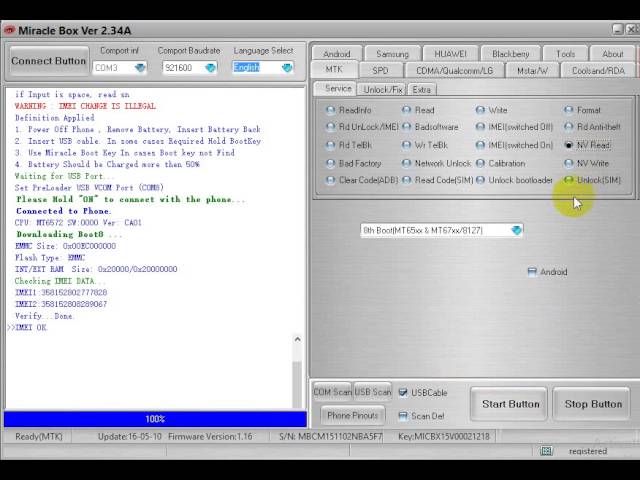Switch to the Mstar/W tab
The height and width of the screenshot is (480, 640).
tap(532, 70)
